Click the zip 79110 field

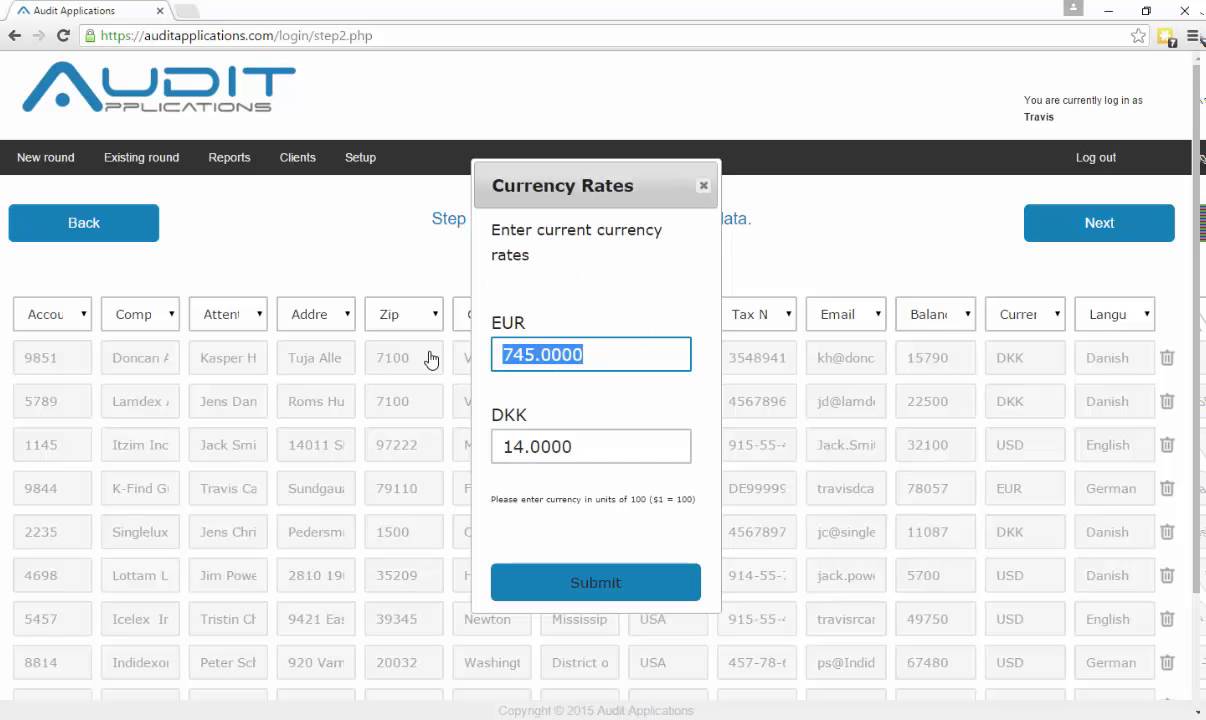(404, 488)
